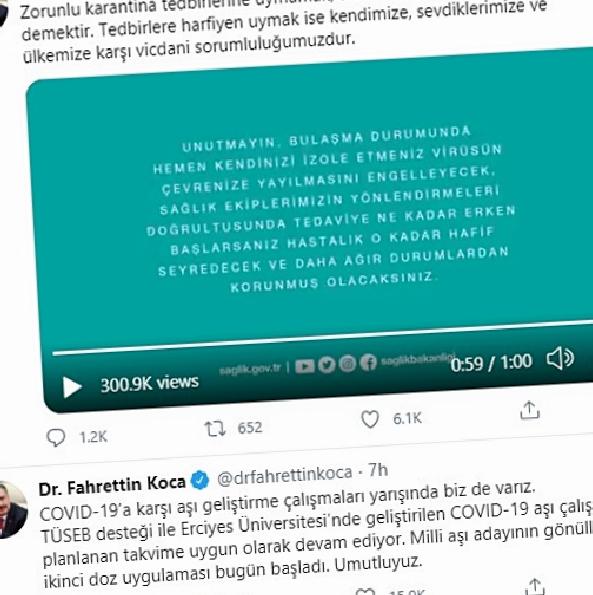Like the tweet with 6.1K hearts
Image resolution: width=593 pixels, height=595 pixels.
click(370, 419)
